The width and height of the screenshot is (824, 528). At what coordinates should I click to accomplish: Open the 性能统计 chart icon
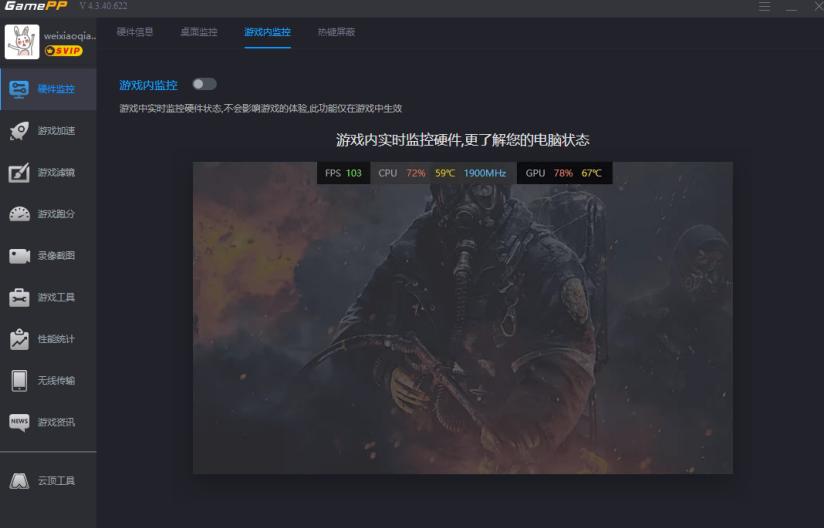pyautogui.click(x=19, y=339)
